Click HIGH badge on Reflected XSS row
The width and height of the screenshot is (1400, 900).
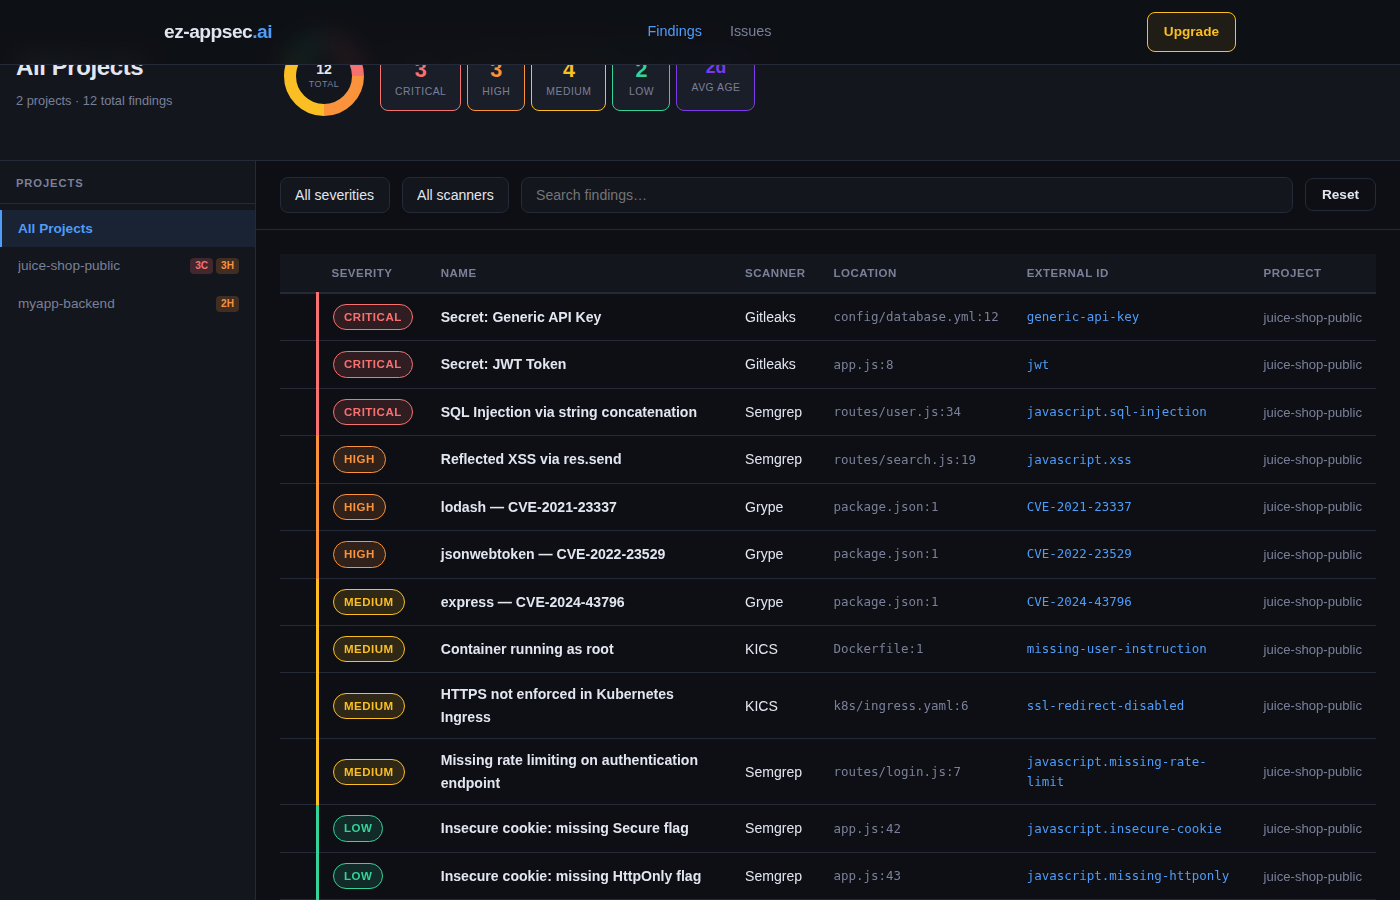pyautogui.click(x=359, y=460)
